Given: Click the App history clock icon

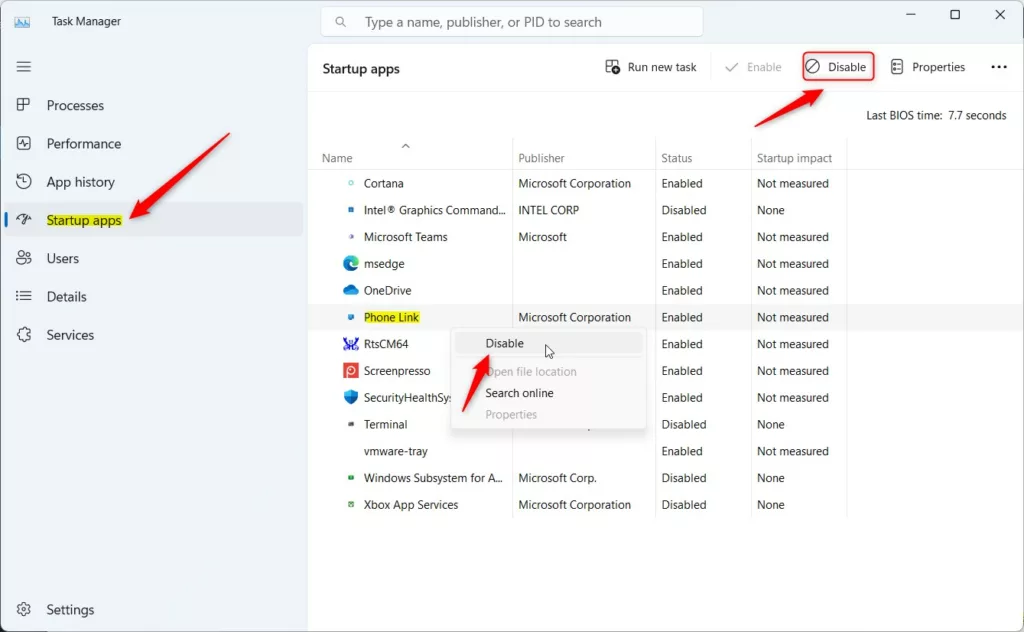Looking at the screenshot, I should click(x=24, y=182).
